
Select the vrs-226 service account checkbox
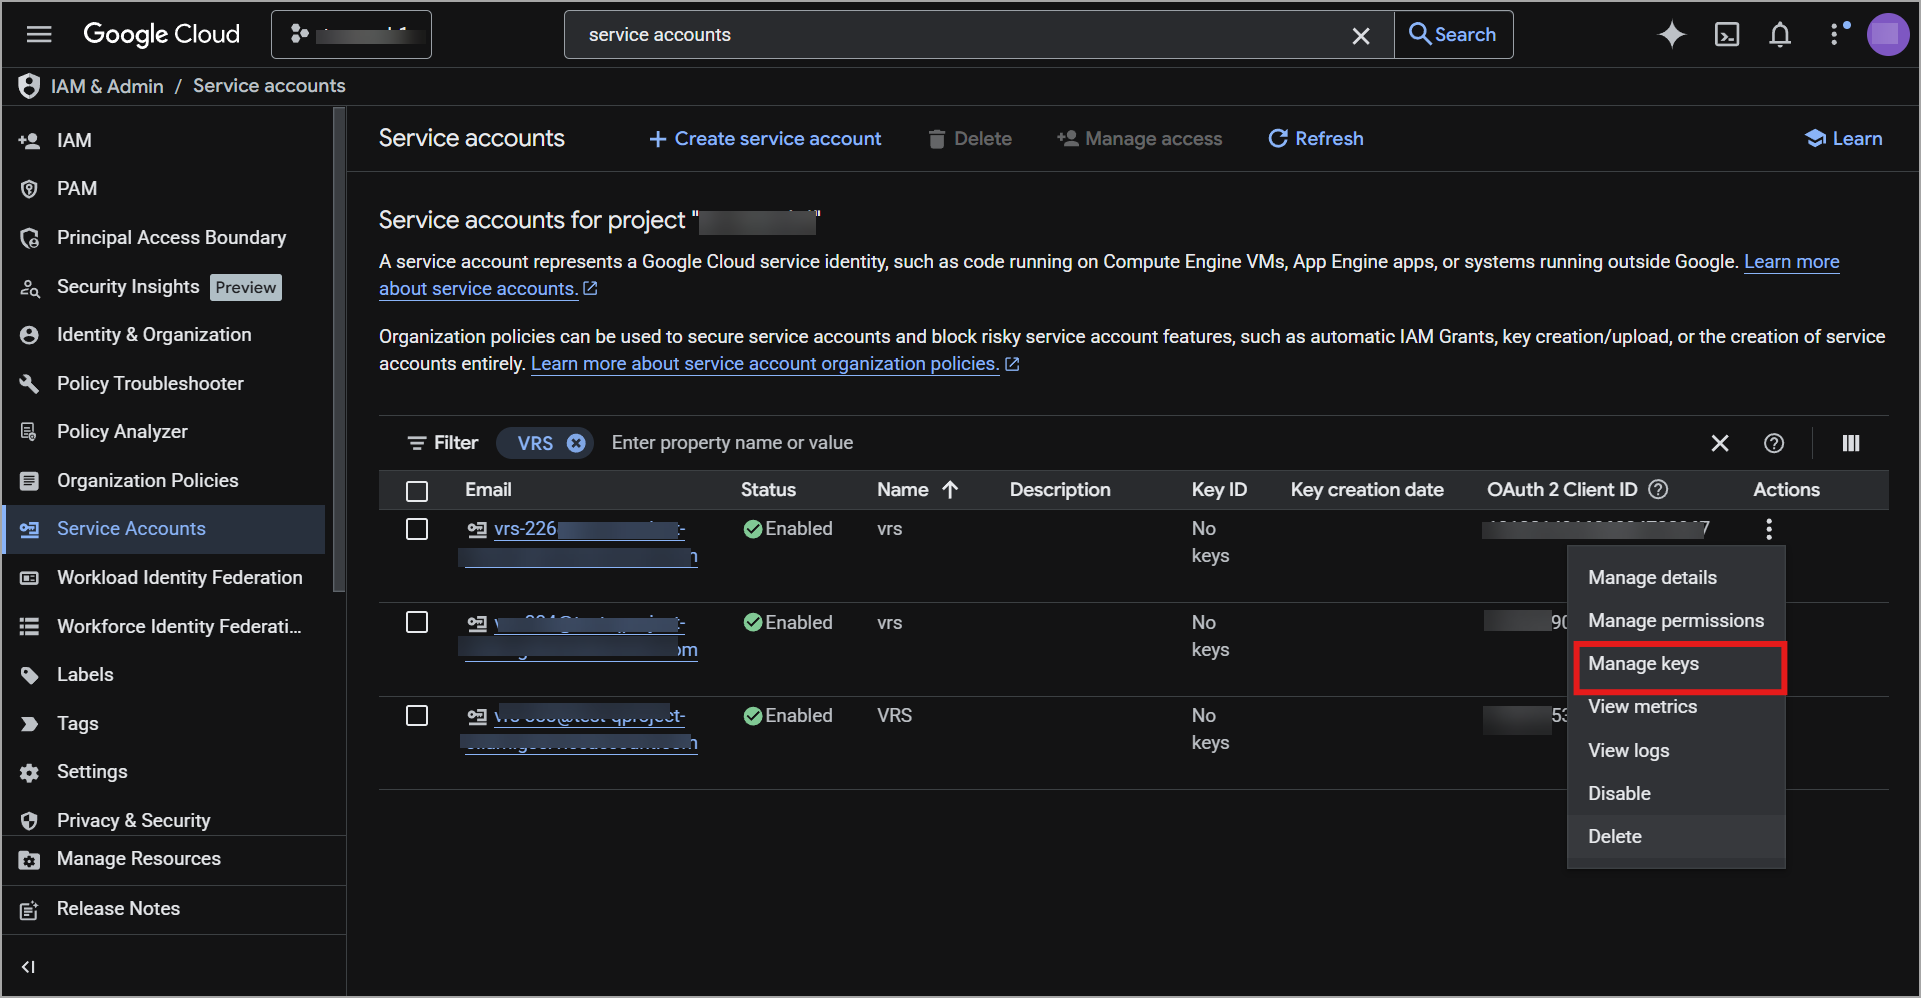pyautogui.click(x=417, y=529)
